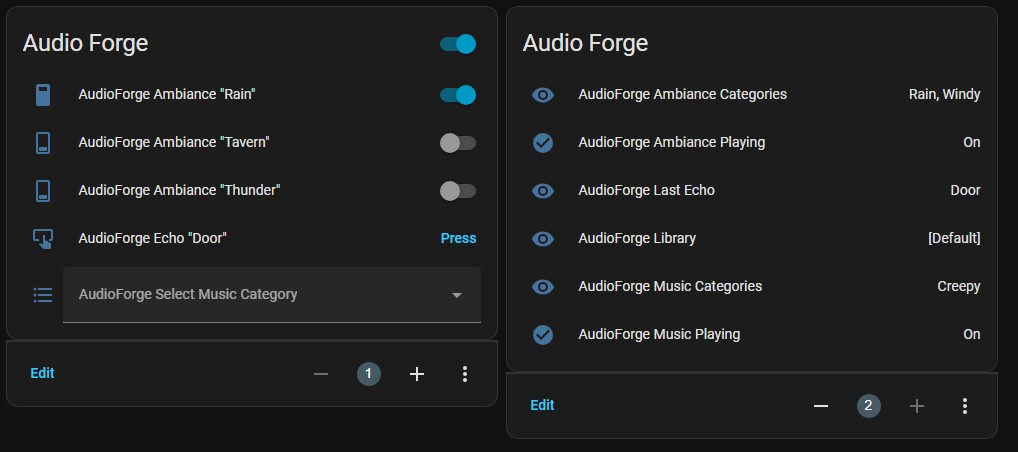
Task: Turn off the Ambiance "Rain" switch
Action: point(458,95)
